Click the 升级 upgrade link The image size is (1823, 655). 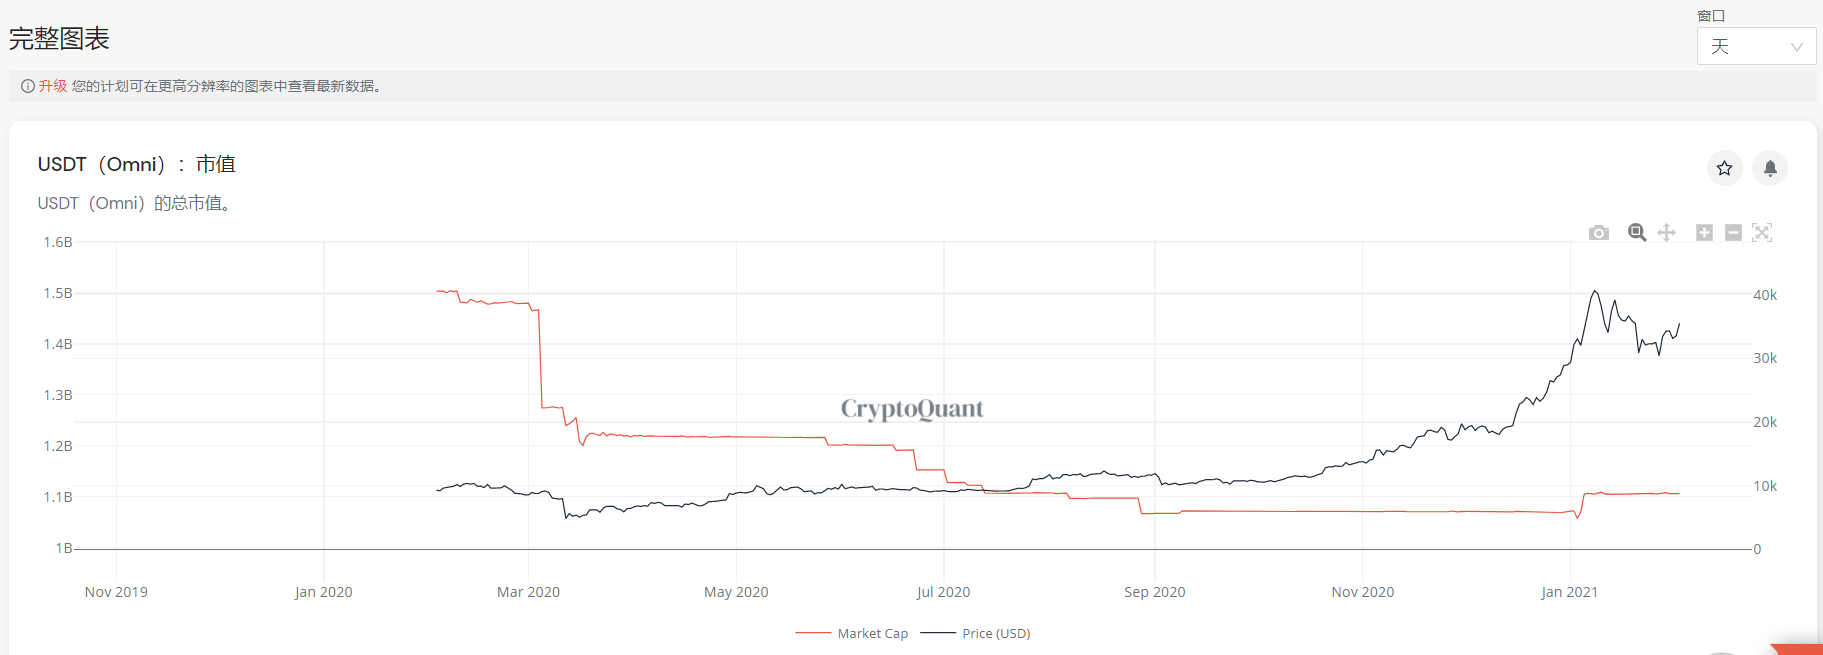53,86
